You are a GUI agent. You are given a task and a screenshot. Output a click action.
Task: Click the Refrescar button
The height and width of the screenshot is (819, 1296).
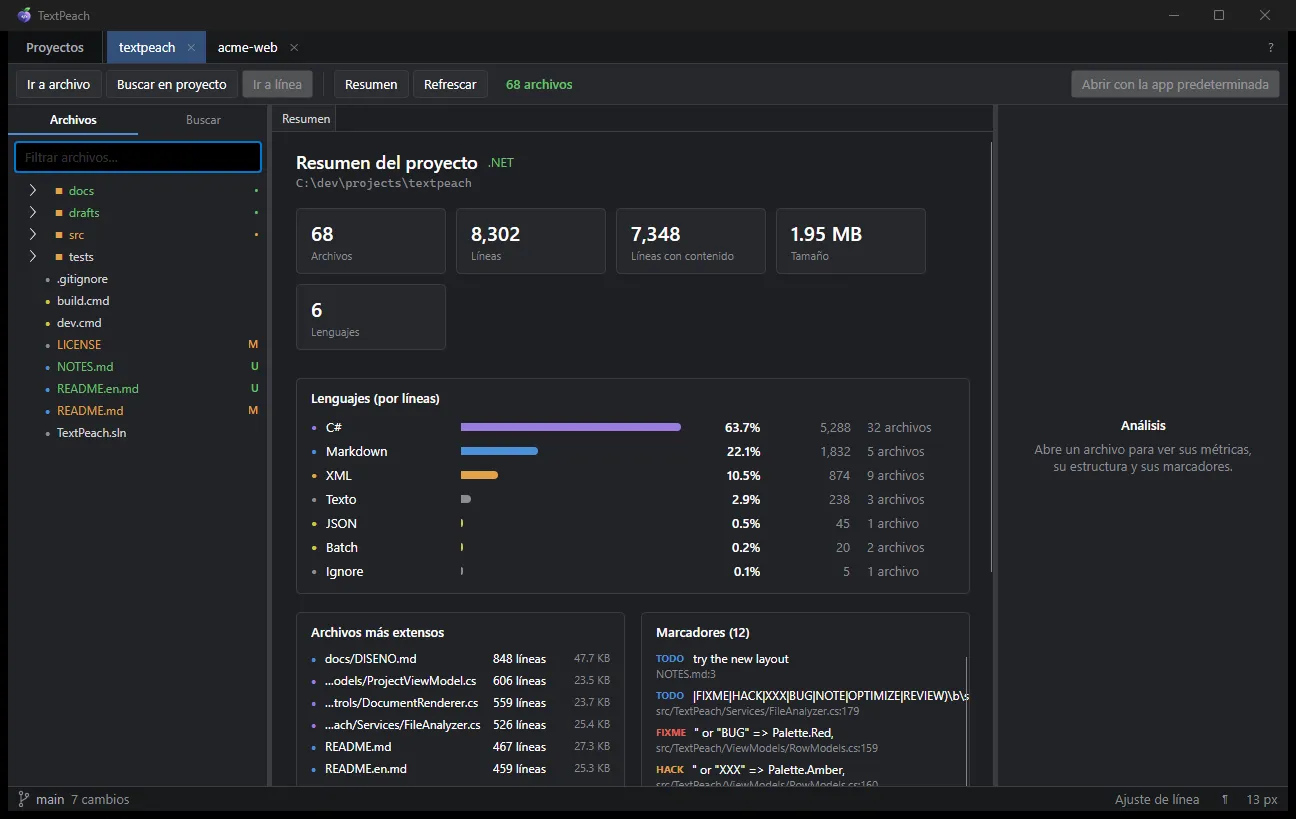pos(450,84)
